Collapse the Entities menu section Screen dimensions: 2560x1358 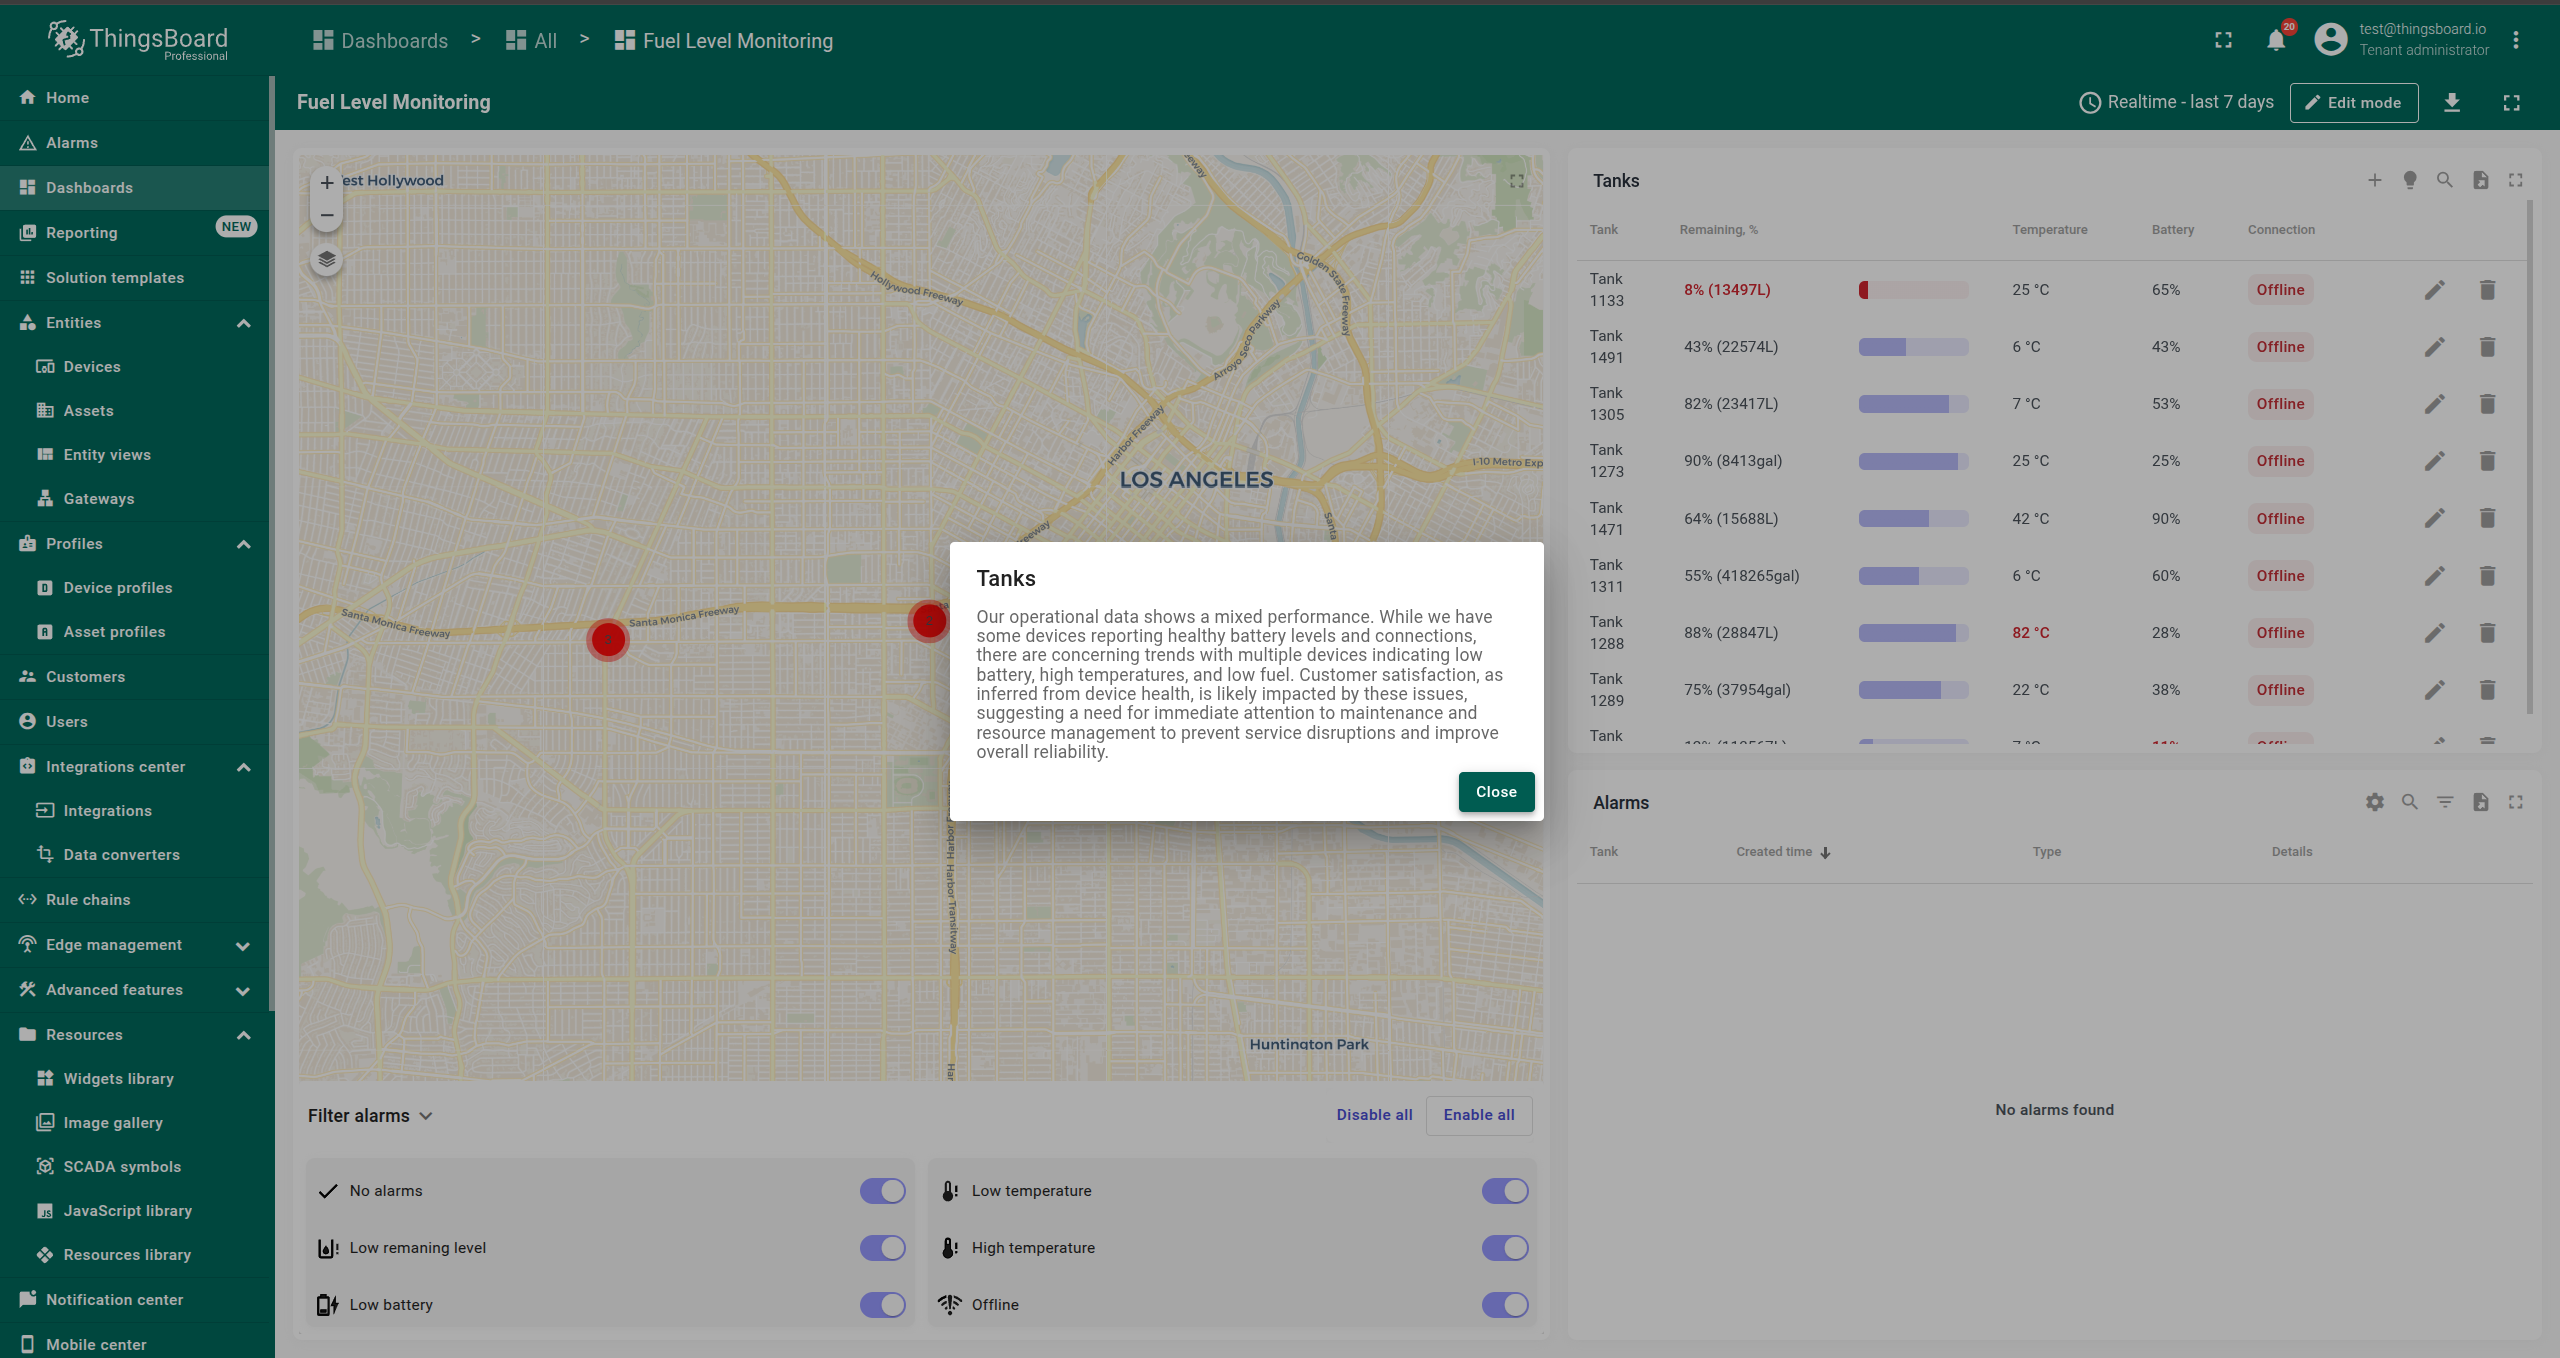click(243, 323)
